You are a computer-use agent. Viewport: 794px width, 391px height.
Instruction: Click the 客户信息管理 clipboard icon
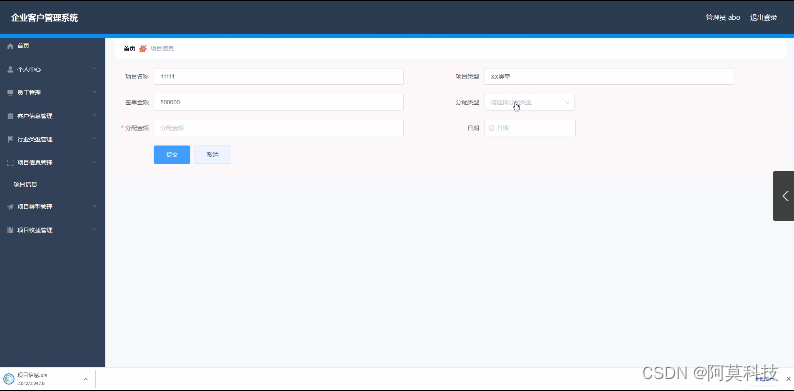[x=10, y=116]
